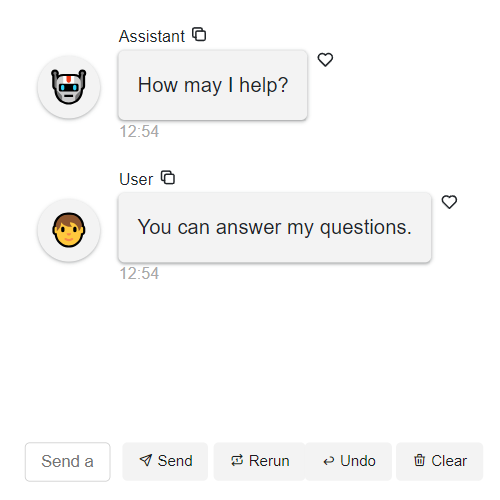Rerun the last response
Viewport: 500px width, 500px height.
[259, 461]
